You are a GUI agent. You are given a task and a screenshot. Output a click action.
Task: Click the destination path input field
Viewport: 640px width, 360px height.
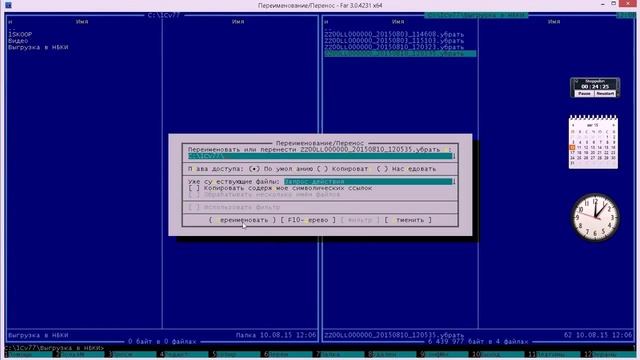[320, 156]
